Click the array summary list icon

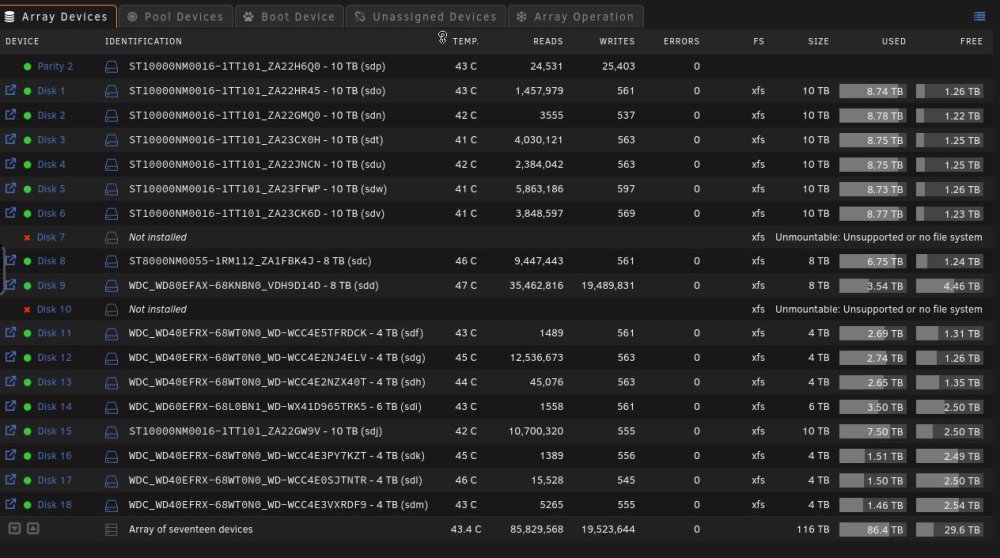pyautogui.click(x=111, y=529)
